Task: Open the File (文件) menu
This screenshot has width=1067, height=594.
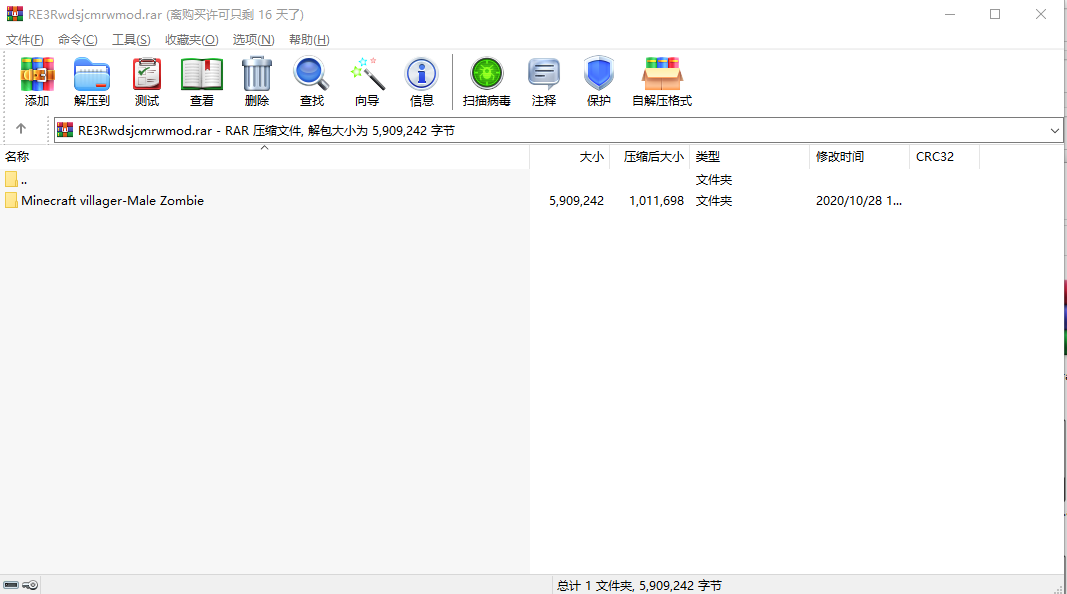Action: [24, 39]
